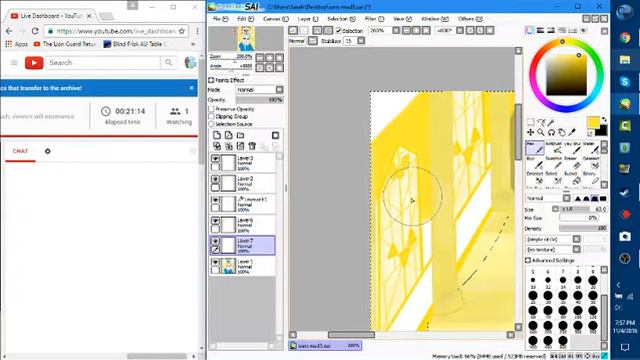Image resolution: width=640 pixels, height=360 pixels.
Task: Choose the lasso selection tool
Action: point(541,122)
